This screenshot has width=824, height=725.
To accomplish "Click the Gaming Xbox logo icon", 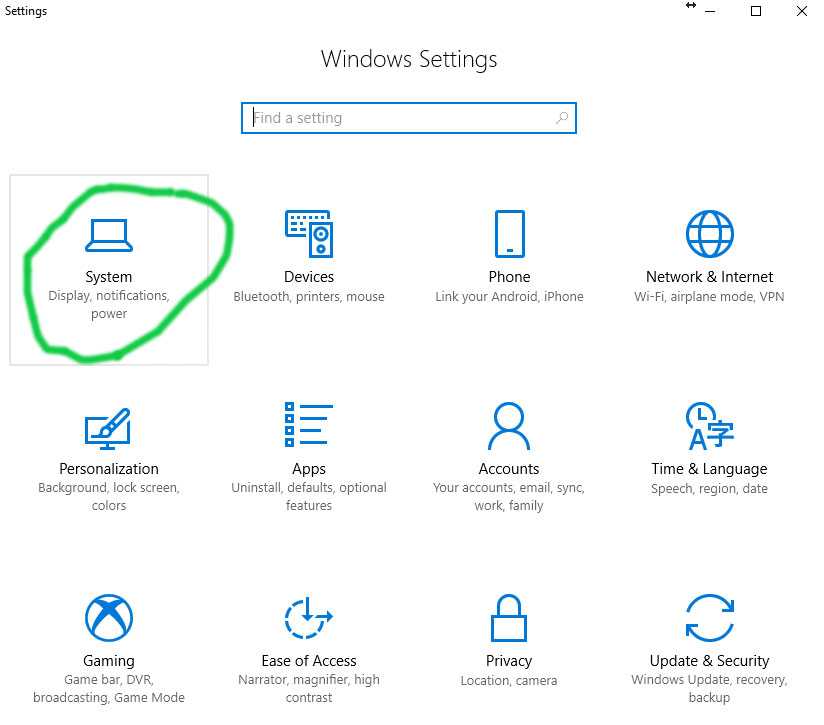I will tap(108, 618).
